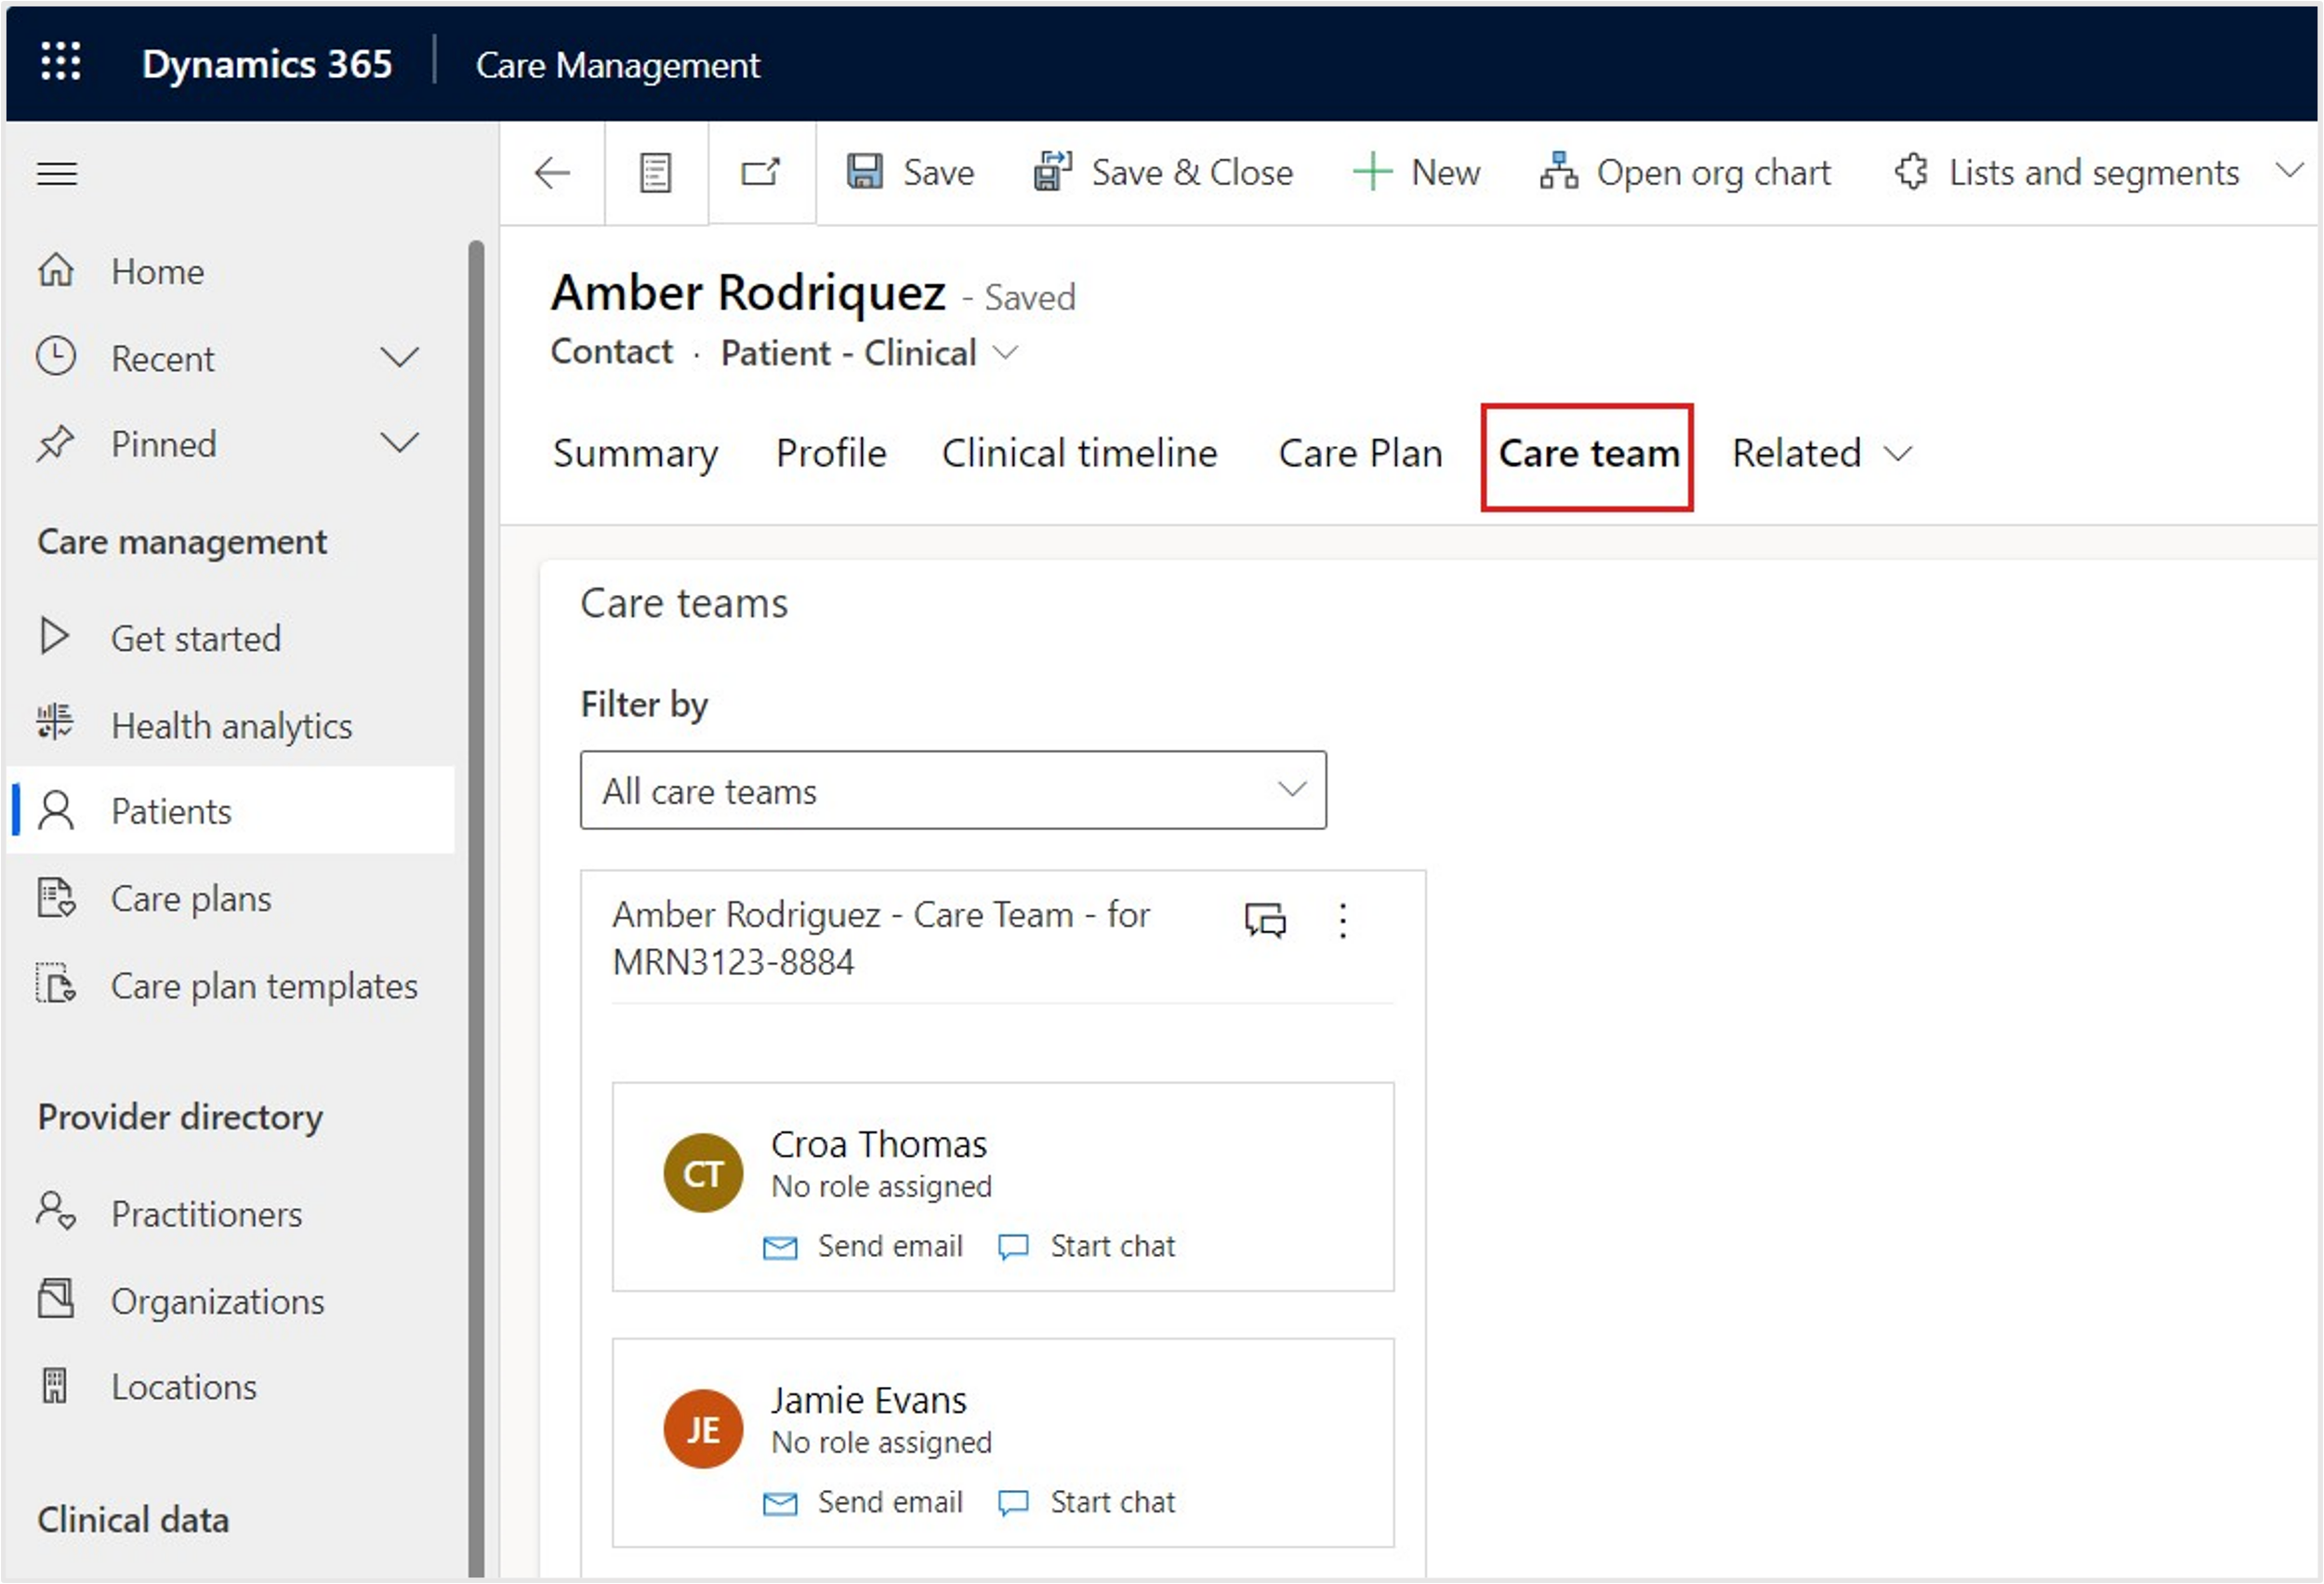
Task: Start group chat for Amber's care team
Action: coord(1265,919)
